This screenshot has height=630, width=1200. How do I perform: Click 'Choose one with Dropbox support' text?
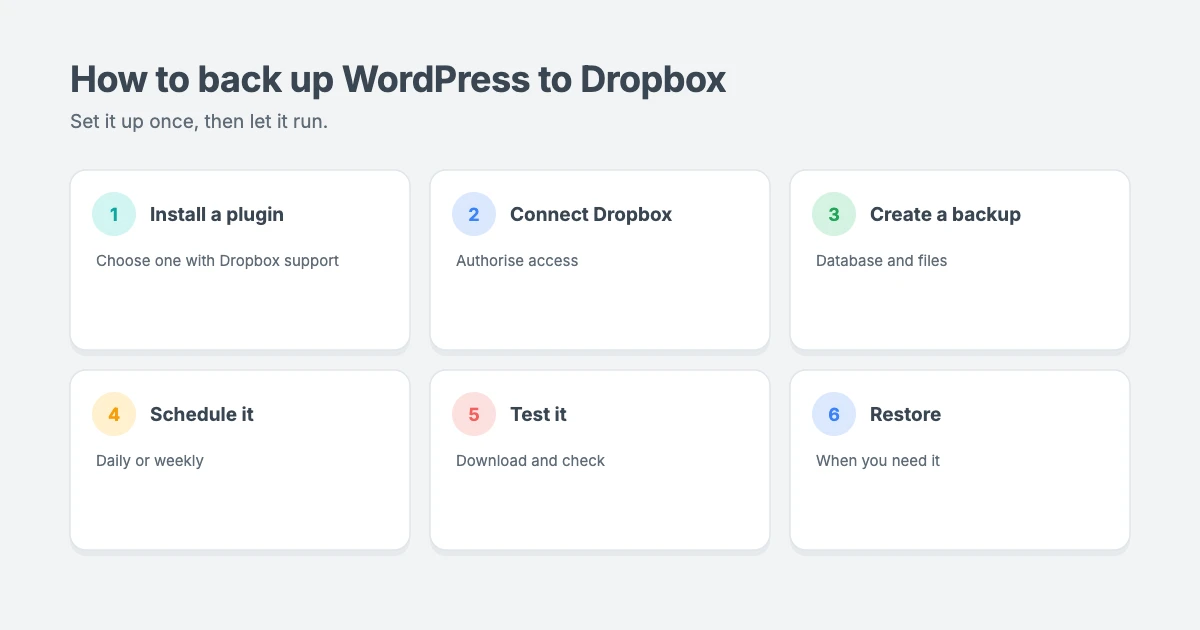pos(217,261)
